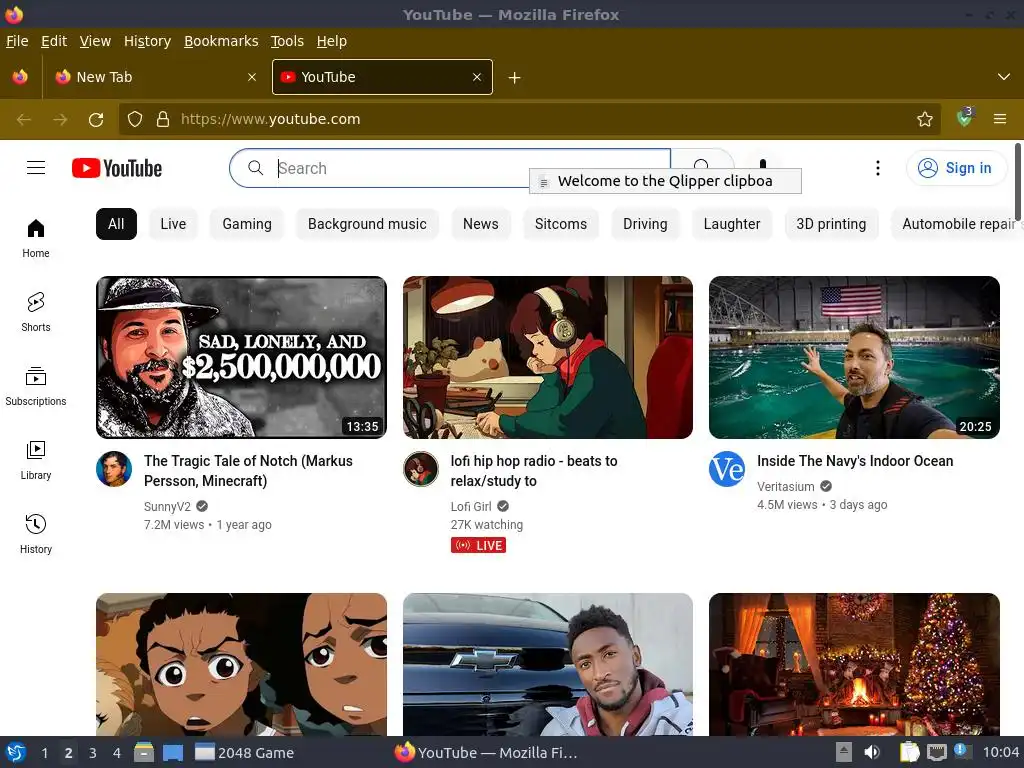The width and height of the screenshot is (1024, 768).
Task: Switch to the New Tab tab
Action: coord(155,77)
